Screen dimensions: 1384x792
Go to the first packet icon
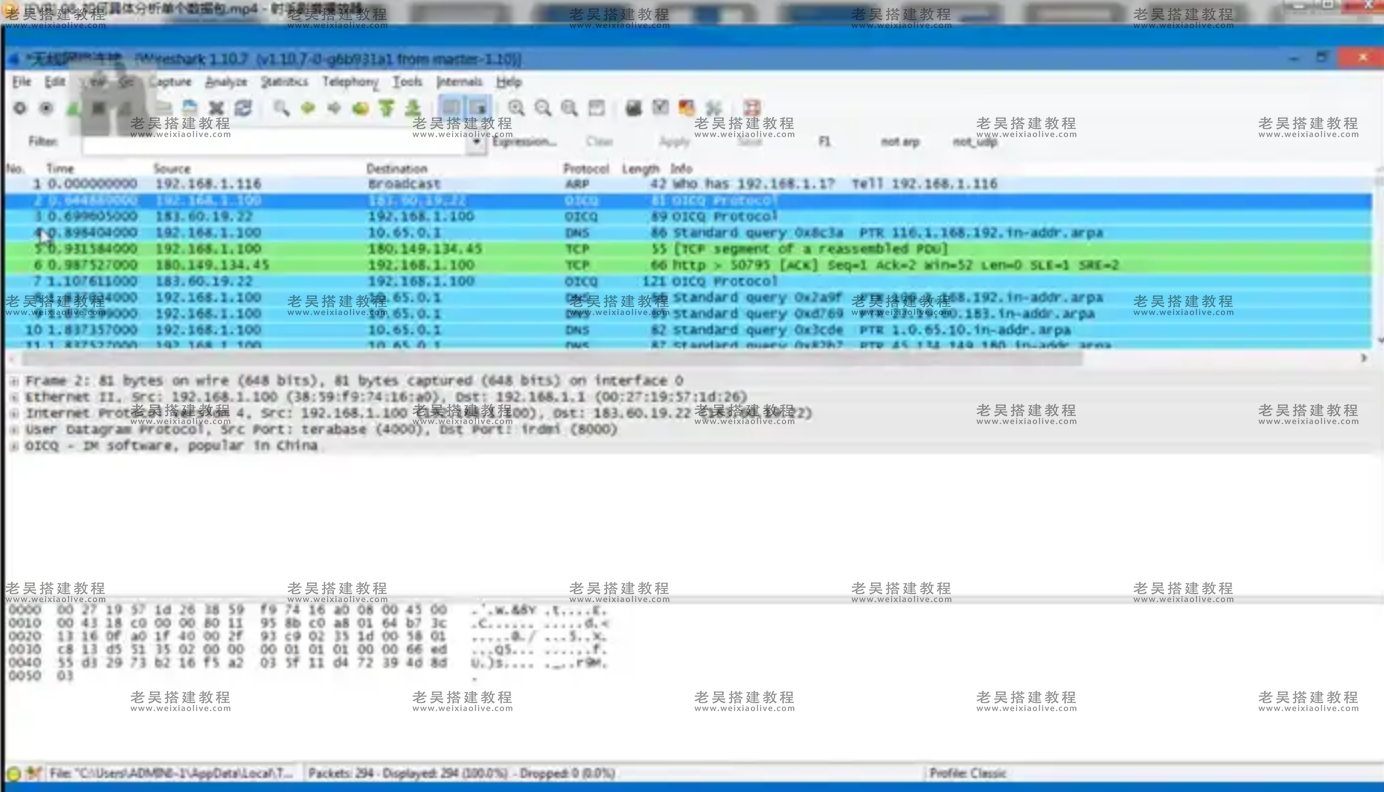tap(386, 108)
